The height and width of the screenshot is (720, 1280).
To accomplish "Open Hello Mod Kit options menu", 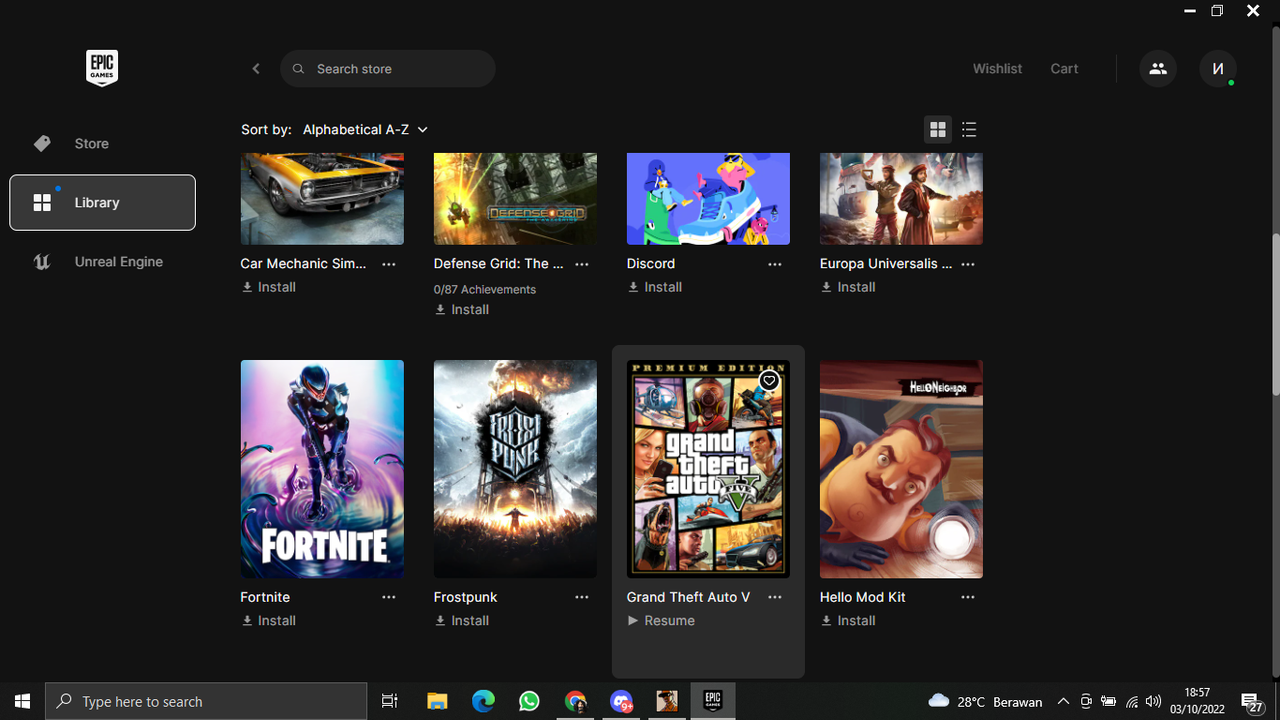I will (968, 597).
